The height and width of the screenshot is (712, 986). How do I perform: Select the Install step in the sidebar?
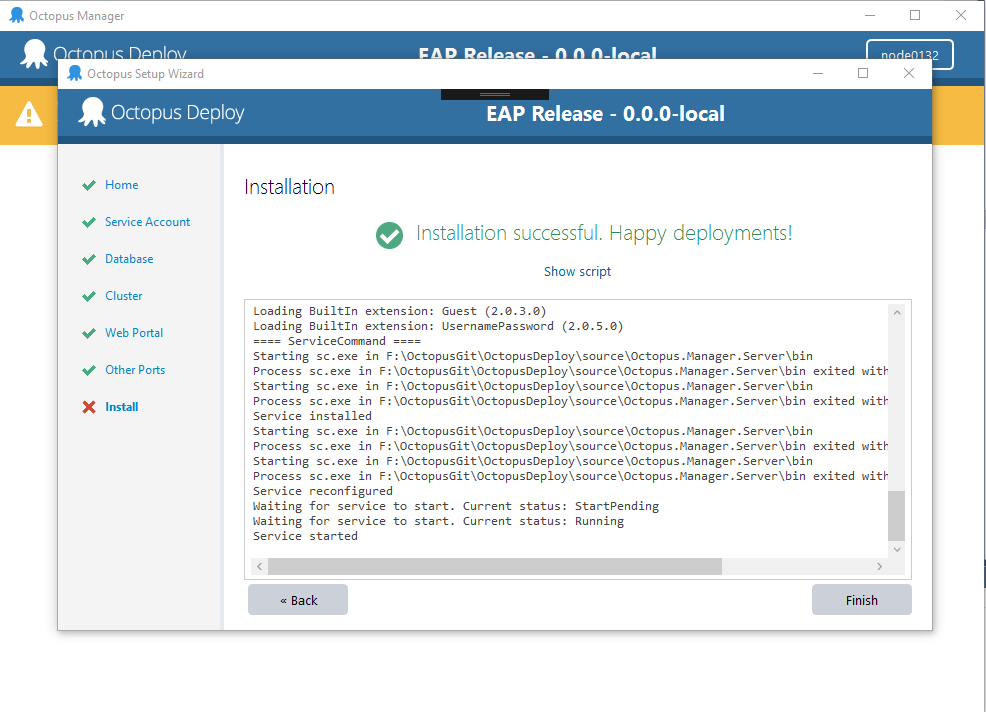coord(122,406)
